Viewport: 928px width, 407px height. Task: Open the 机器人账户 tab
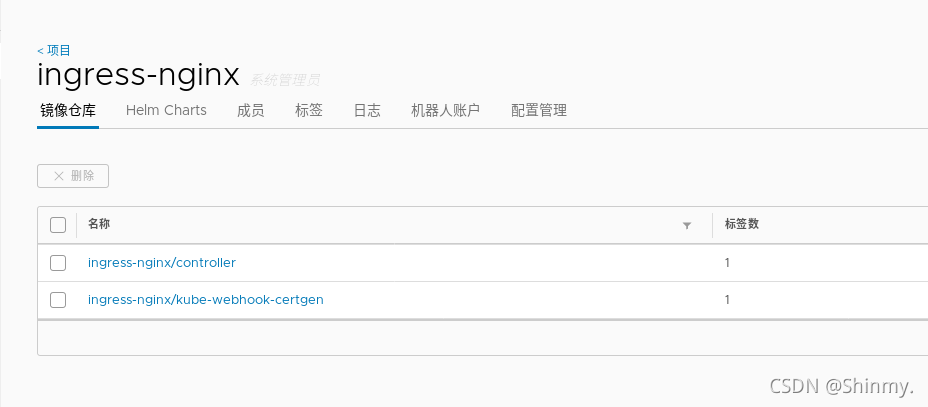[x=445, y=110]
